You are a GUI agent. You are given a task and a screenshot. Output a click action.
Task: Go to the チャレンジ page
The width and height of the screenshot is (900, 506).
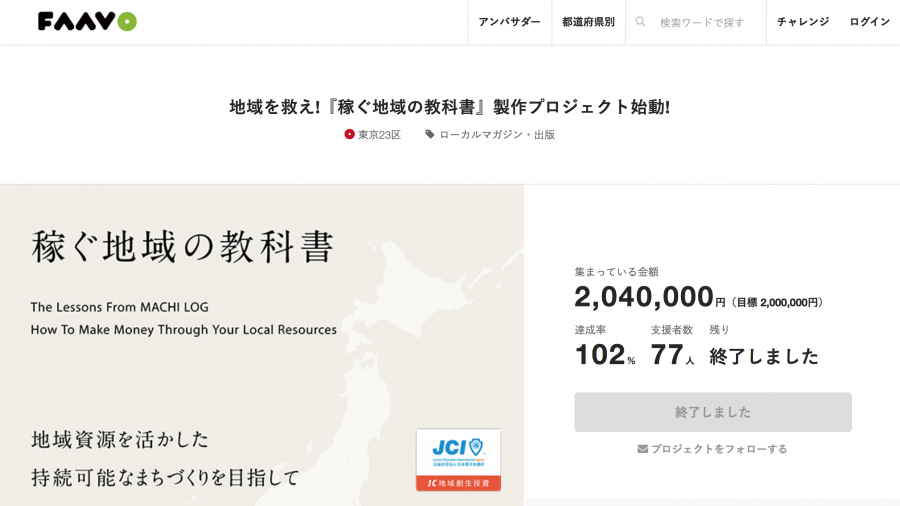(803, 22)
